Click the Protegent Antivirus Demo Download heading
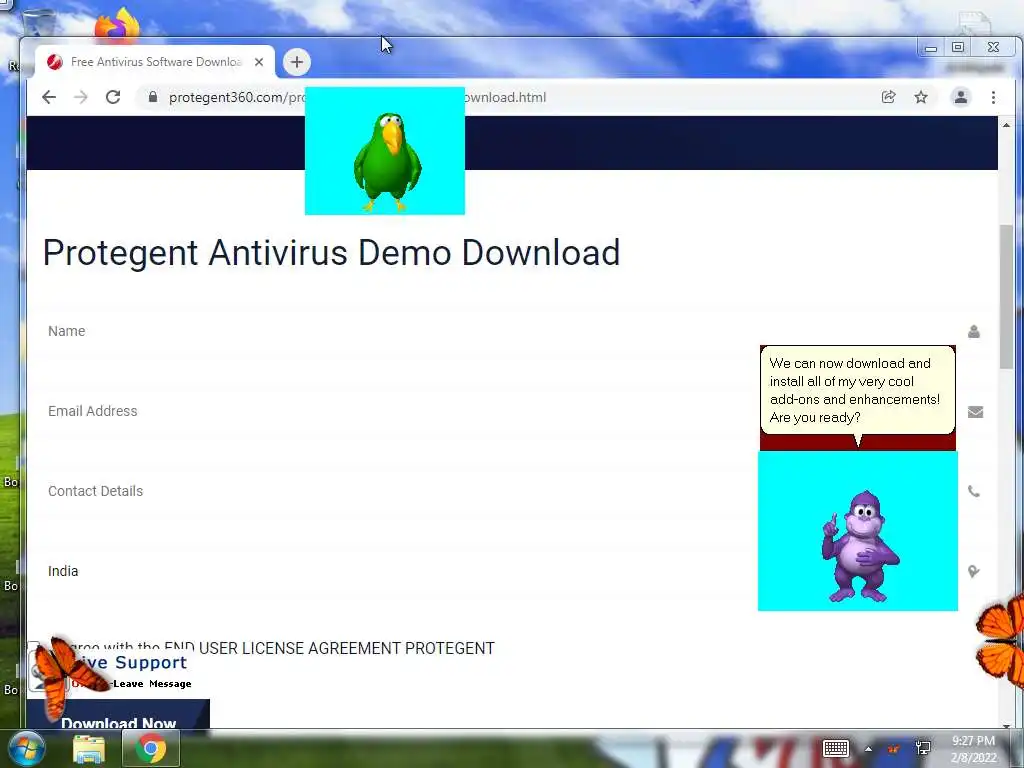Image resolution: width=1024 pixels, height=768 pixels. click(331, 253)
